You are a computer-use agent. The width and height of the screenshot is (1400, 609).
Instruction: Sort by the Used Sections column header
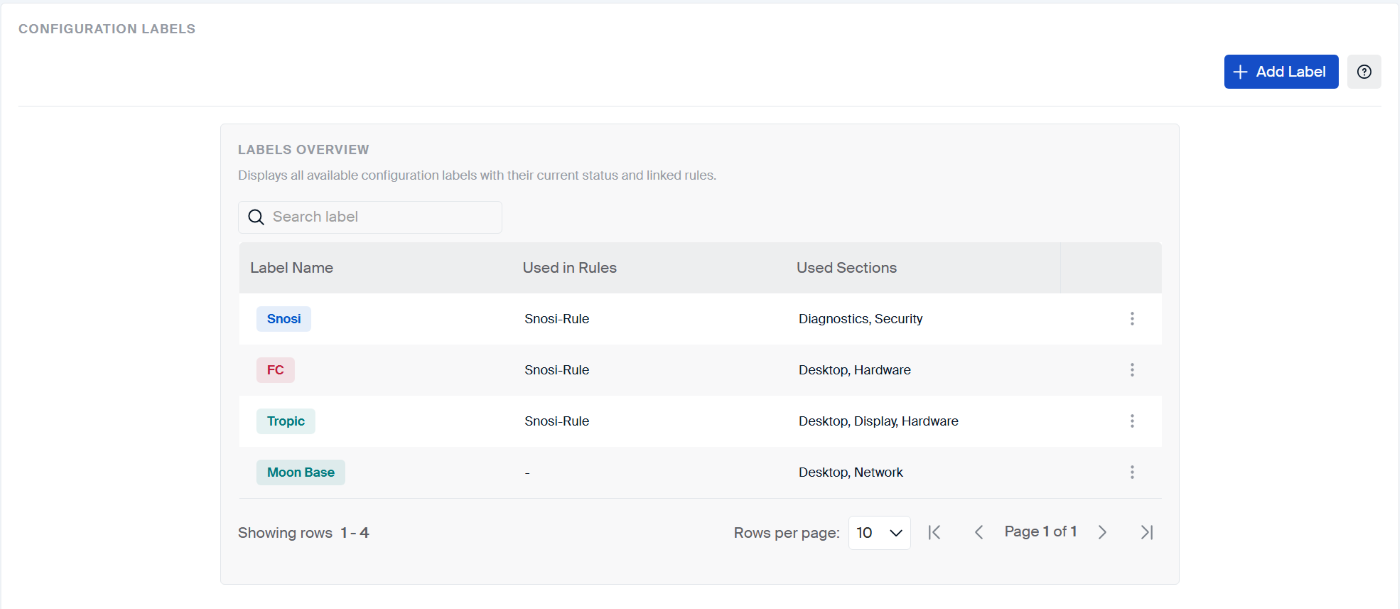846,268
